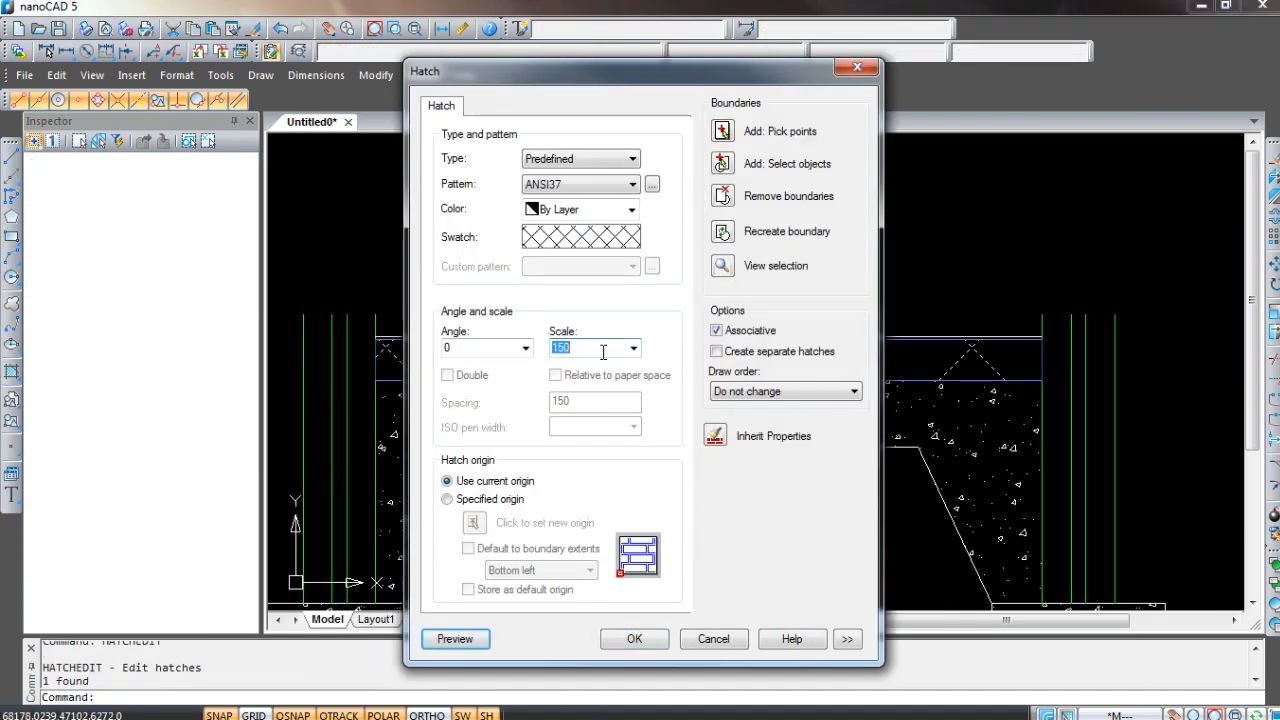Click the Pan hand icon
This screenshot has height=720, width=1280.
click(x=328, y=29)
